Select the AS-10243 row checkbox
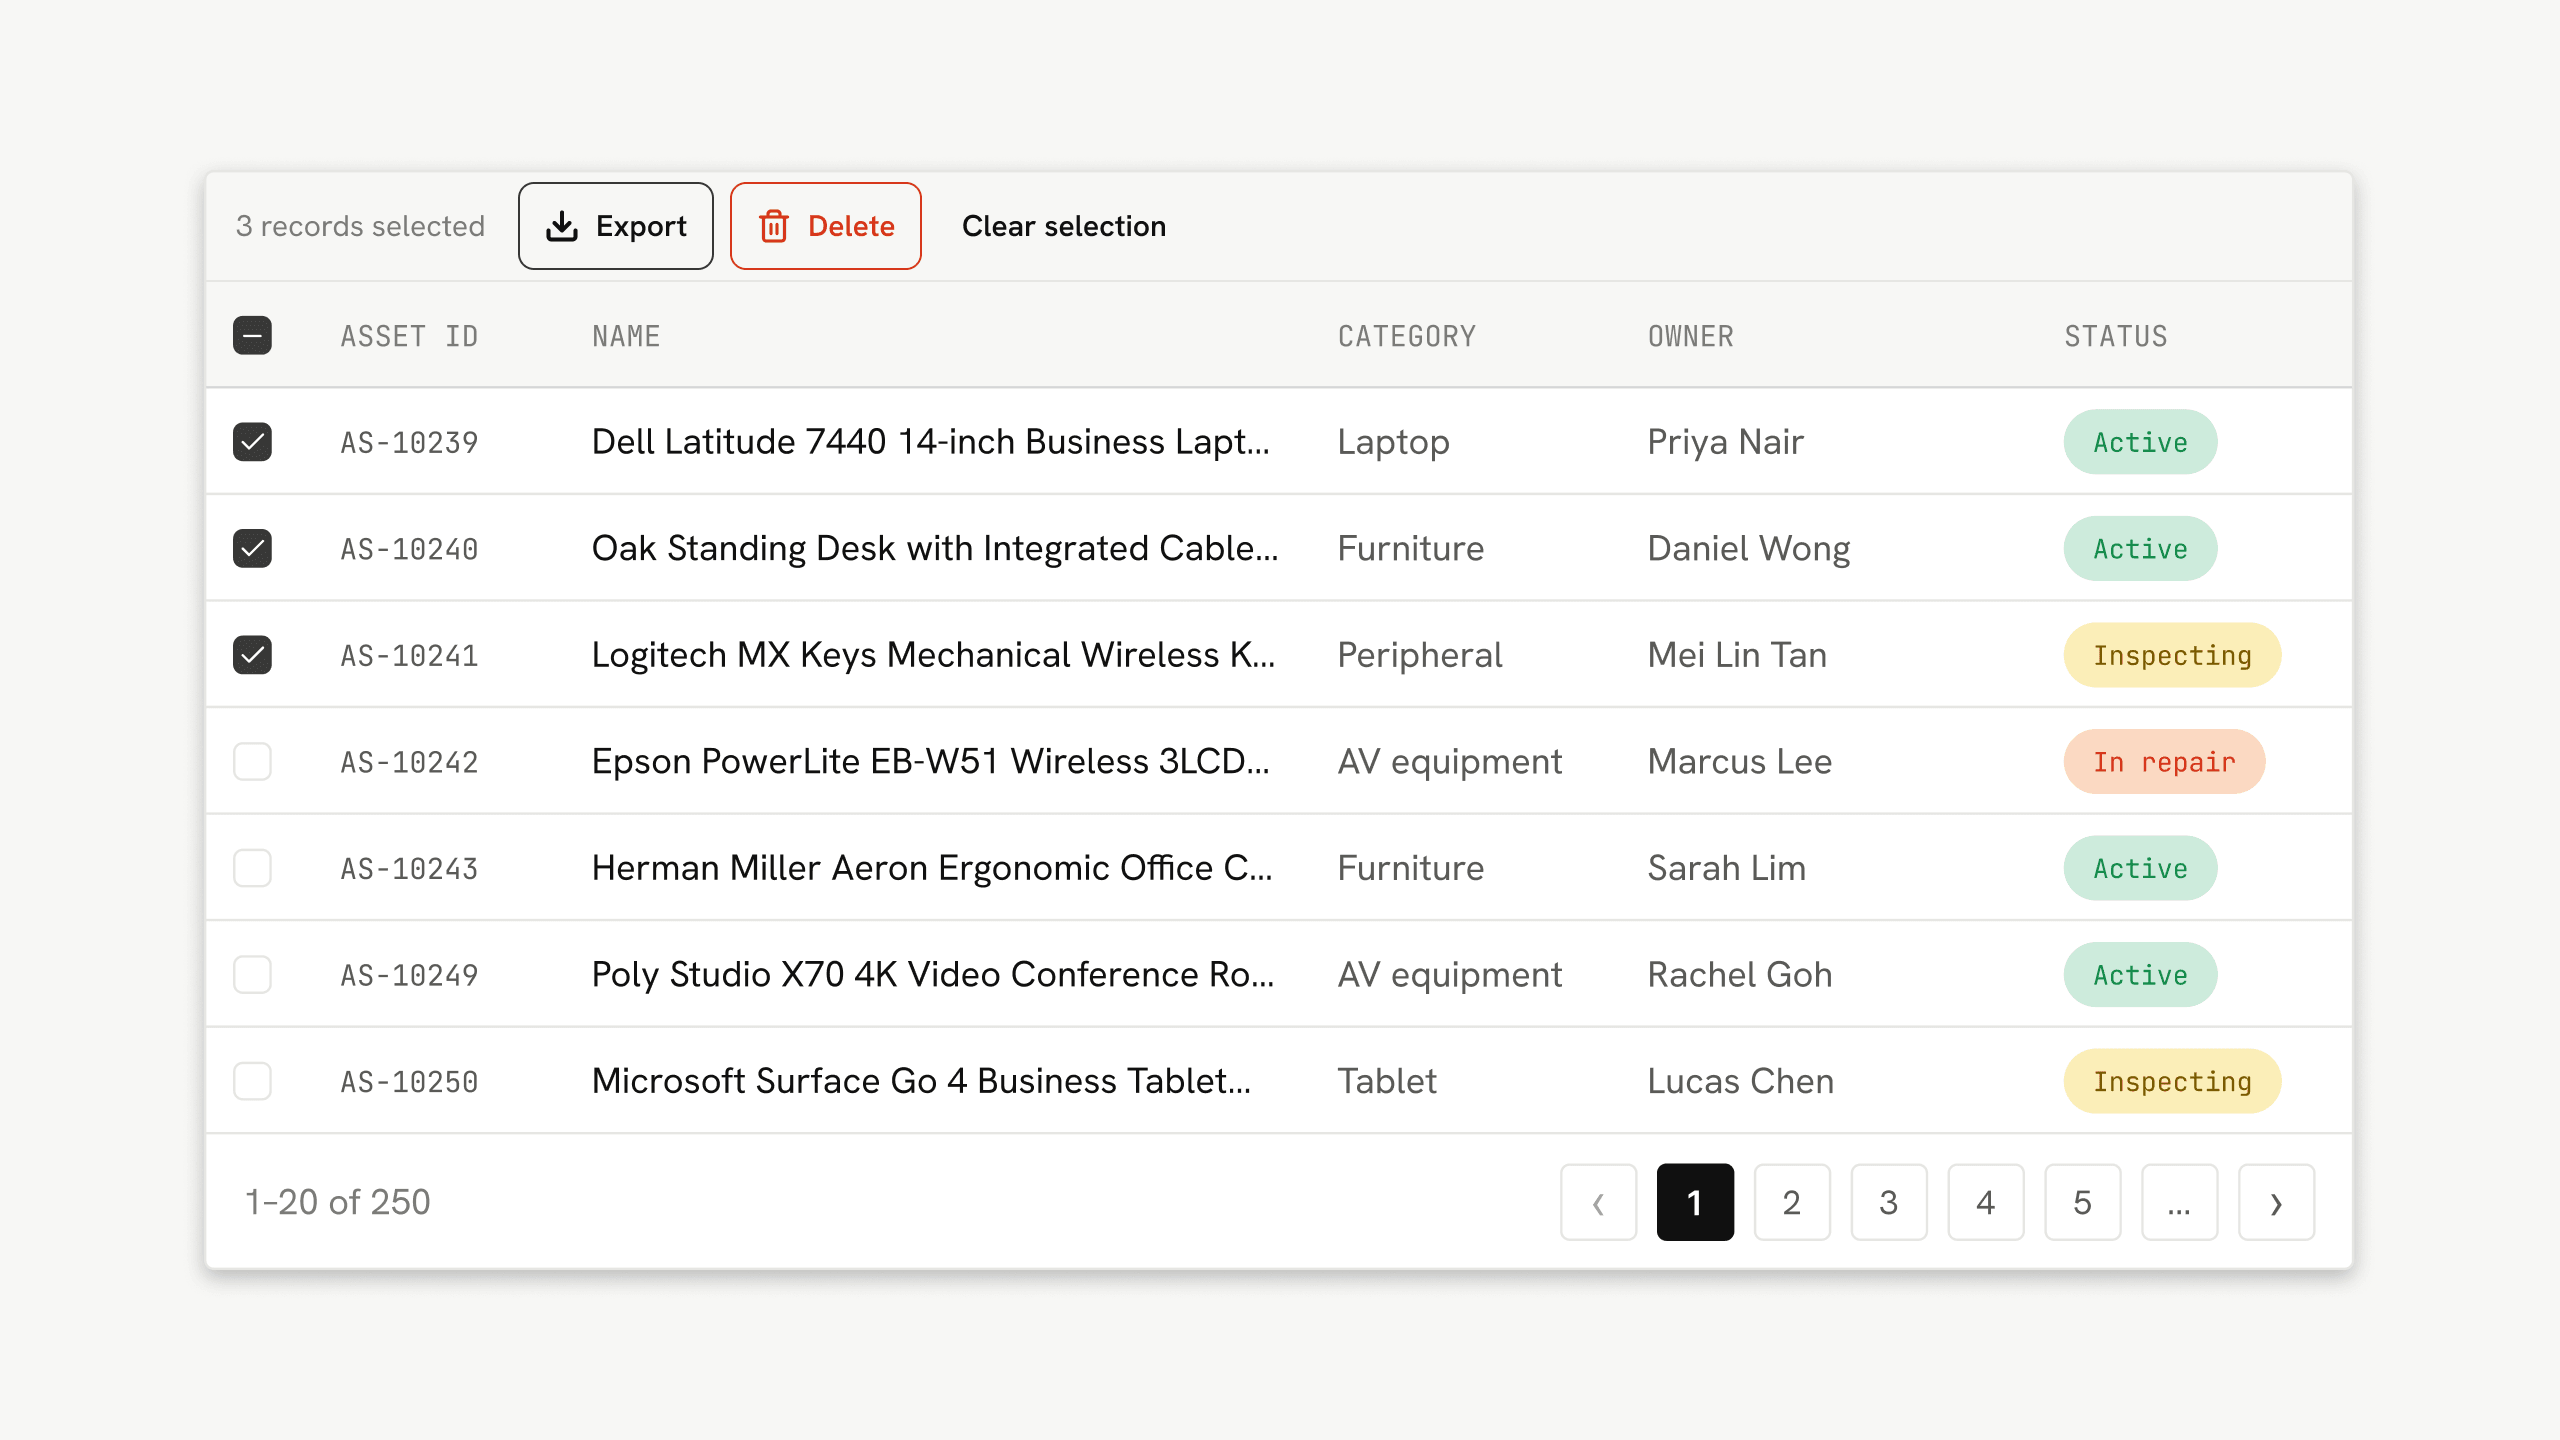2560x1440 pixels. [252, 868]
